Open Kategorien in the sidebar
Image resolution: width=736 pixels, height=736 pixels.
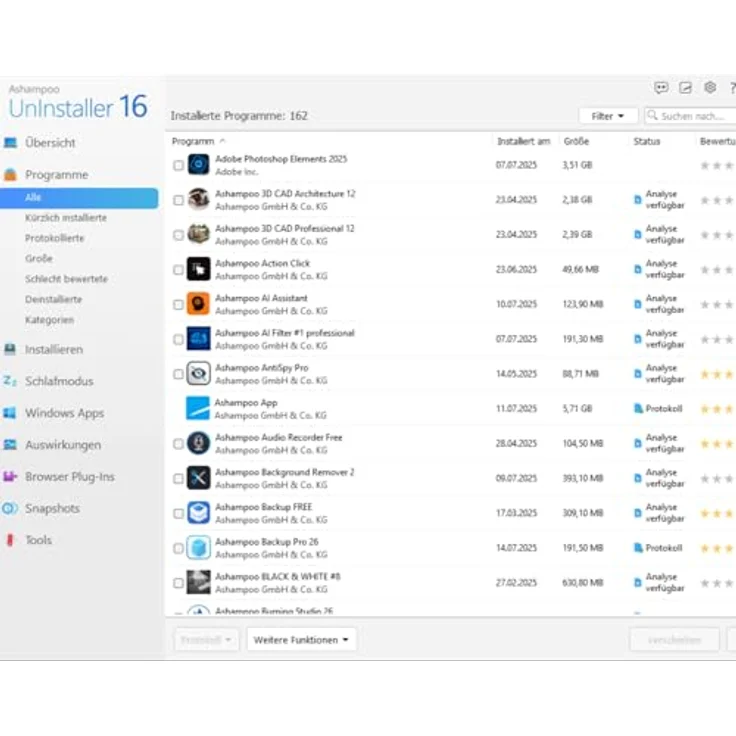point(49,320)
